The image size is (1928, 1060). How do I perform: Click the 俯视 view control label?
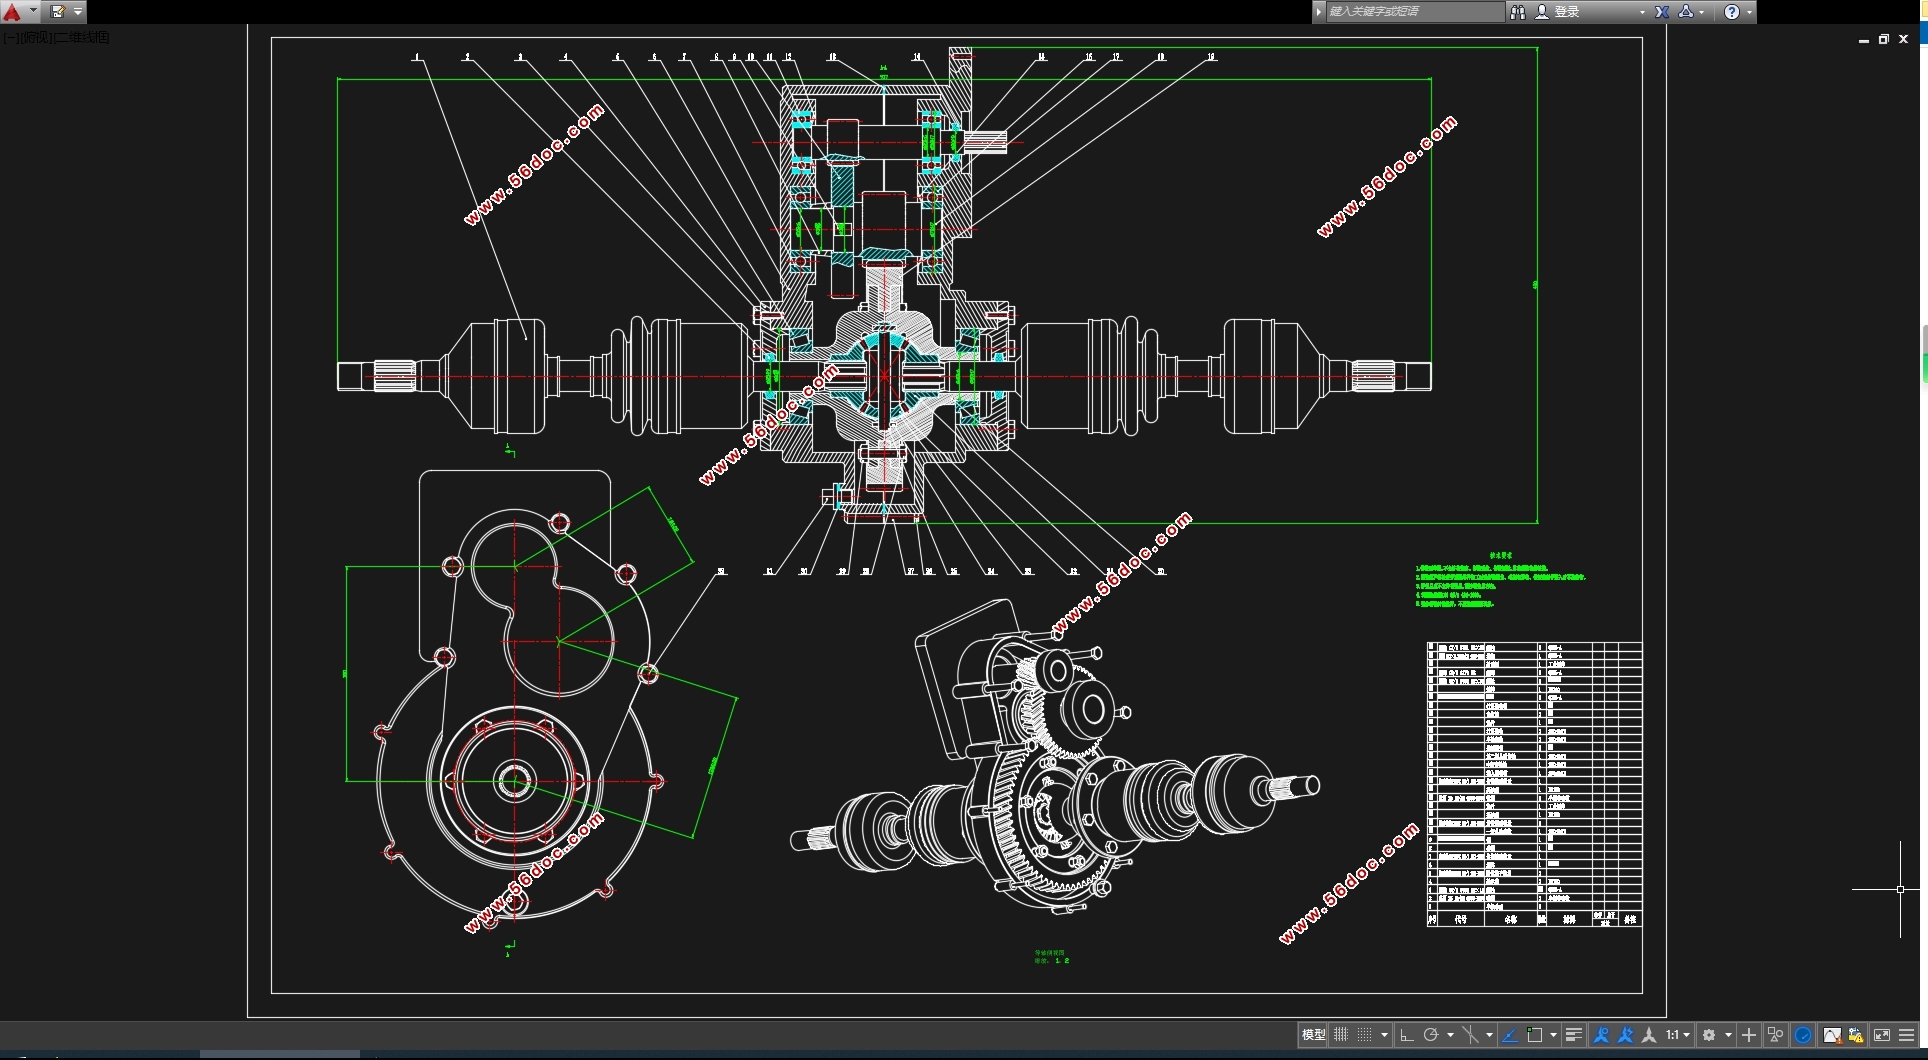(x=36, y=38)
